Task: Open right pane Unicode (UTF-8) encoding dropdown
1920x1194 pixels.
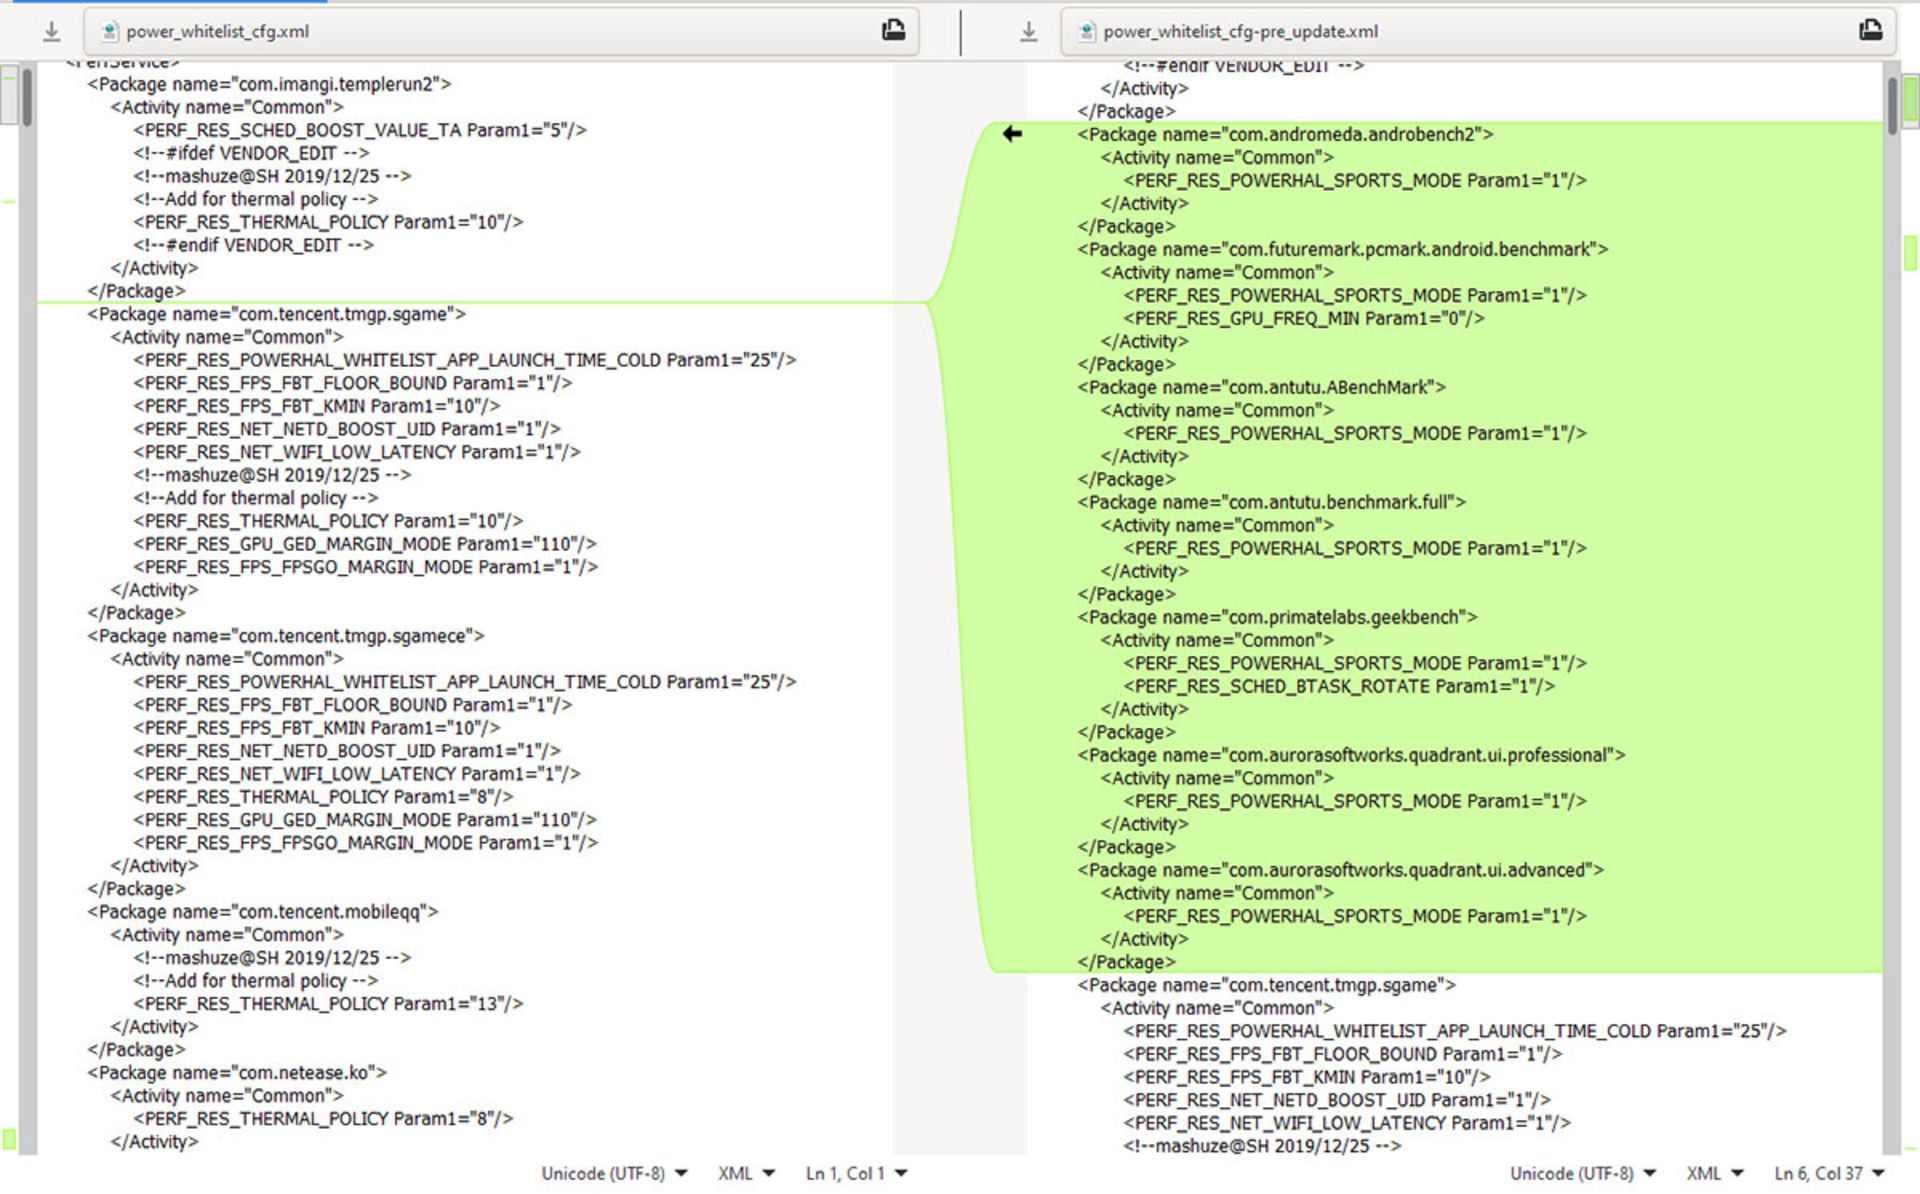Action: point(1582,1173)
